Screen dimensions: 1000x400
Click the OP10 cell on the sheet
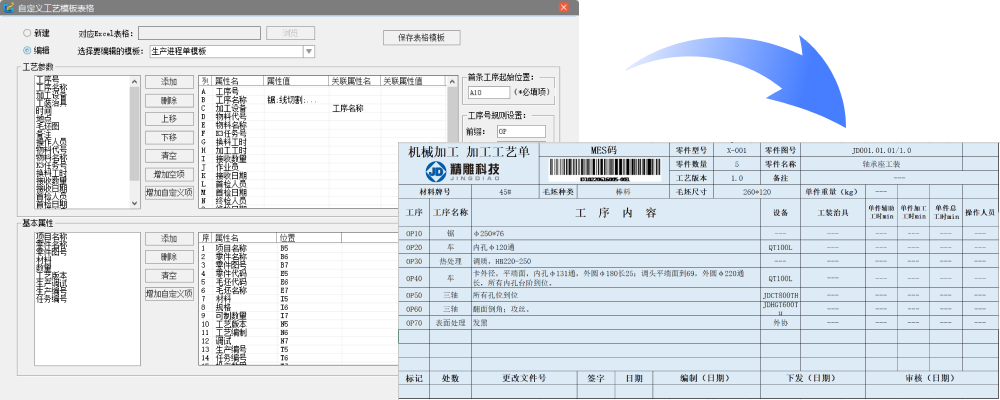point(415,233)
